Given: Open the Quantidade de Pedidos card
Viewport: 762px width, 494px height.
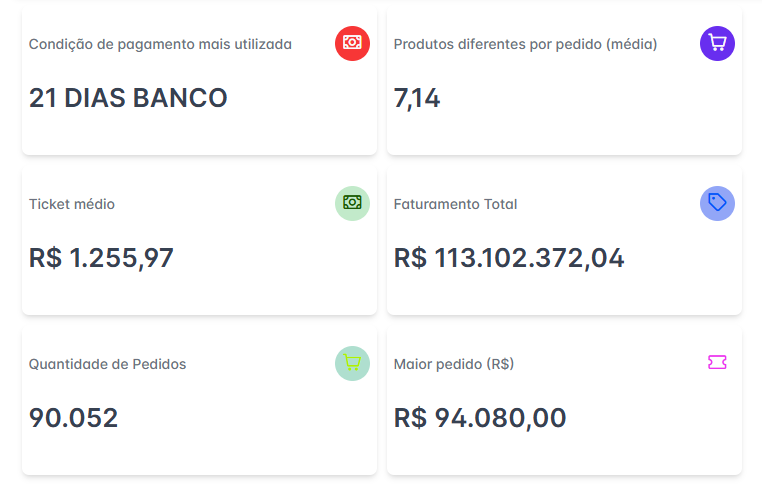Looking at the screenshot, I should (x=199, y=402).
